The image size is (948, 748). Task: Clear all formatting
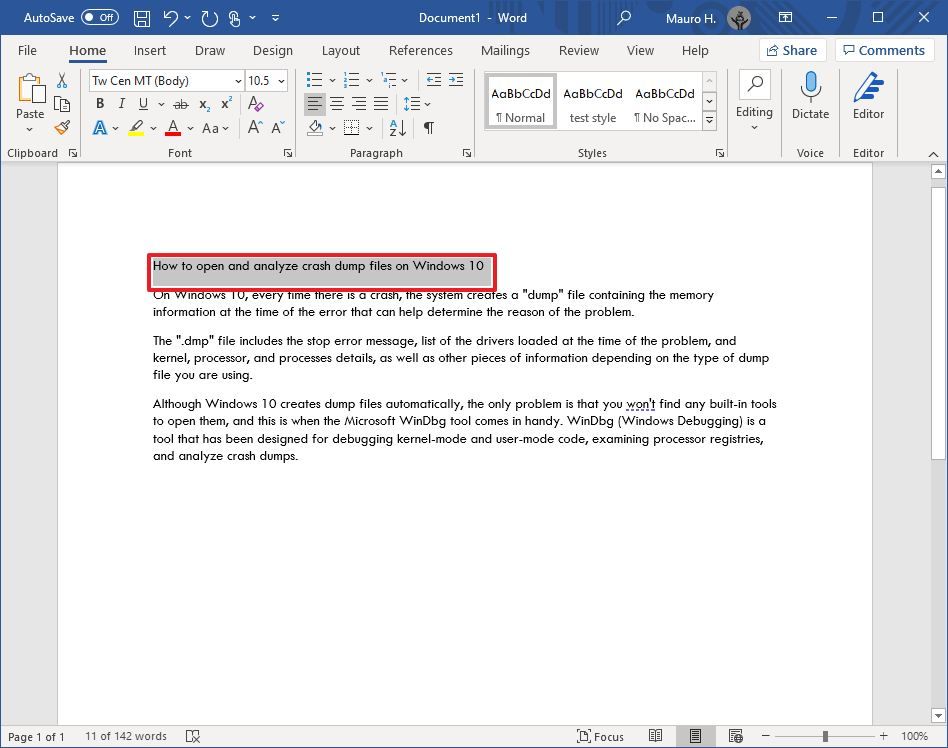click(x=254, y=104)
